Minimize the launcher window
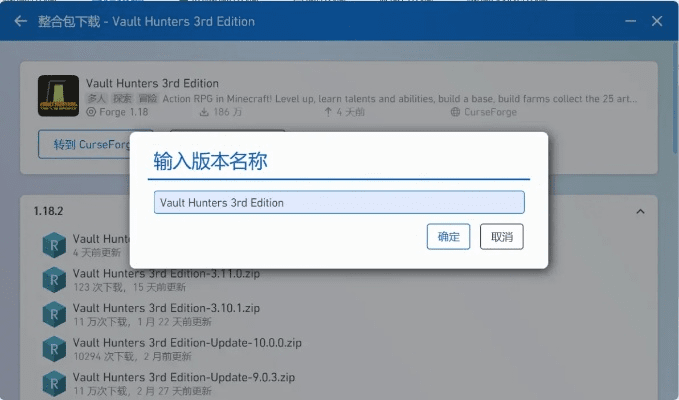Screen dimensions: 679x400 [x=630, y=21]
